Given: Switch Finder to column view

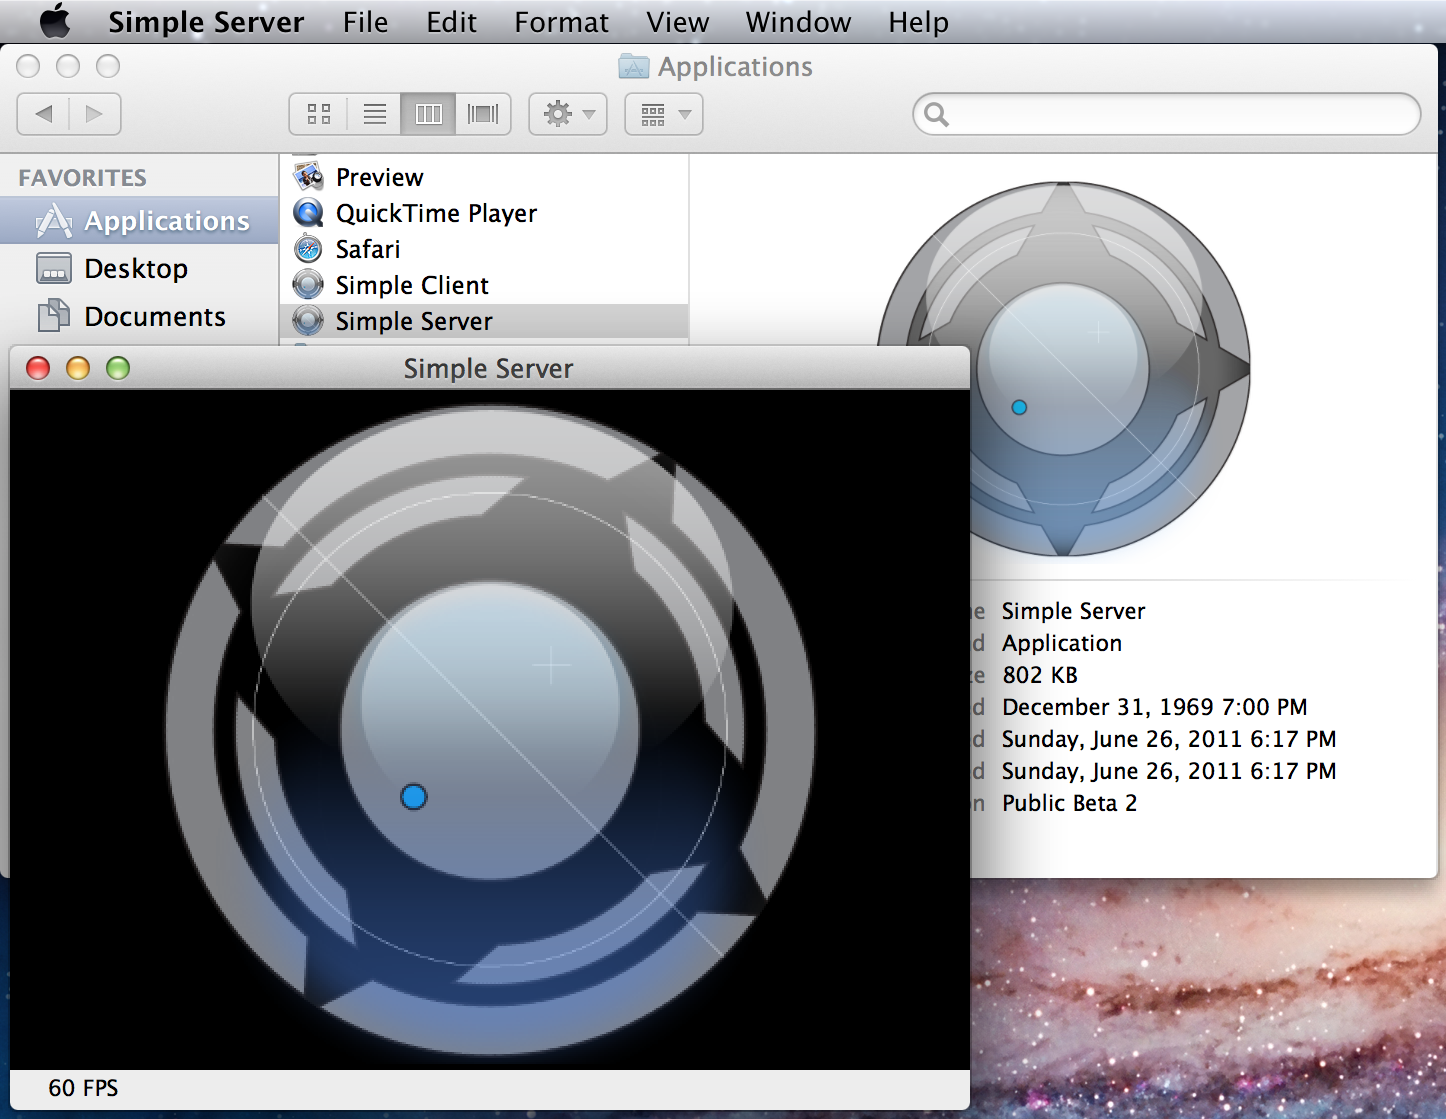Looking at the screenshot, I should pyautogui.click(x=429, y=114).
